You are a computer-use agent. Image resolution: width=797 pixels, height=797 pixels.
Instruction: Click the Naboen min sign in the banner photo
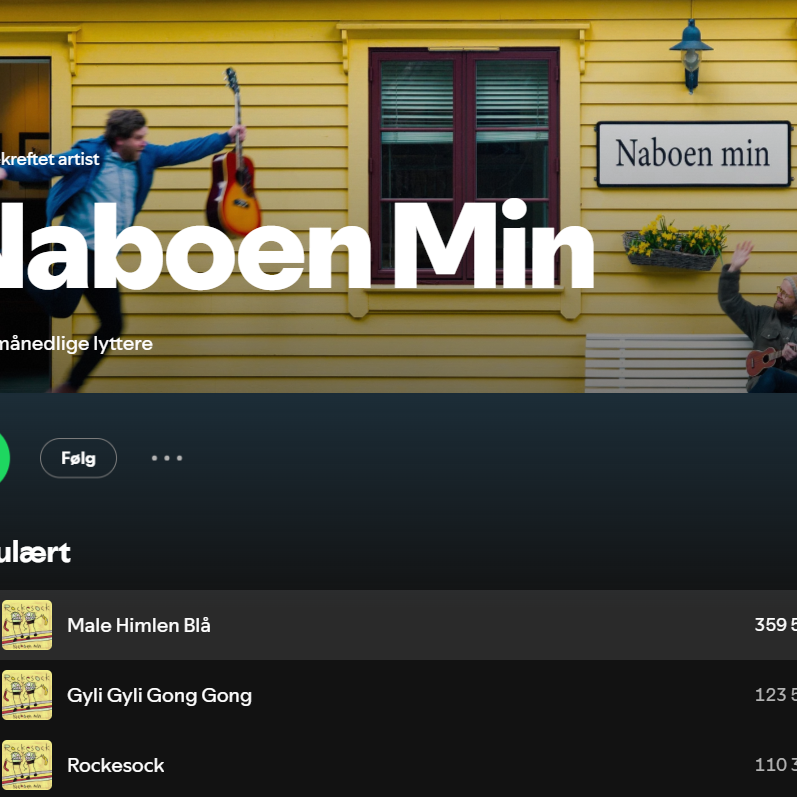click(693, 154)
